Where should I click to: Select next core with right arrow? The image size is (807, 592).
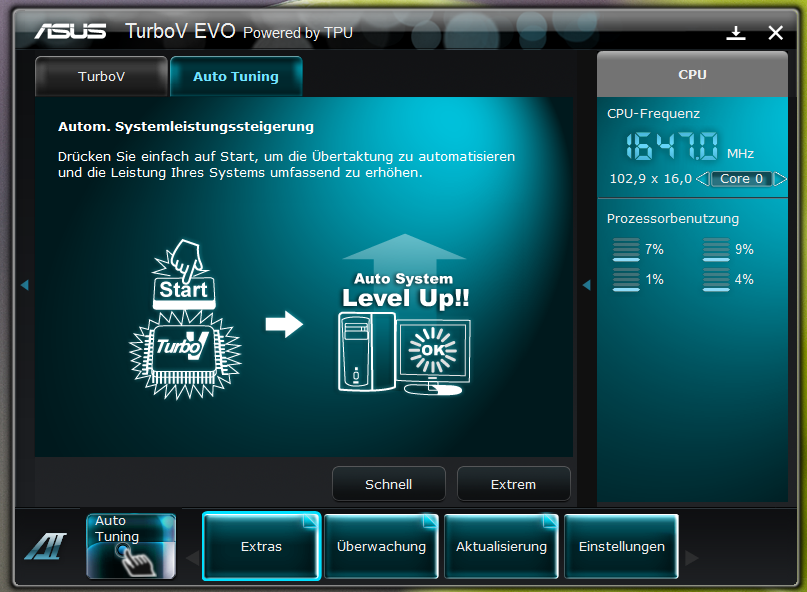(780, 179)
